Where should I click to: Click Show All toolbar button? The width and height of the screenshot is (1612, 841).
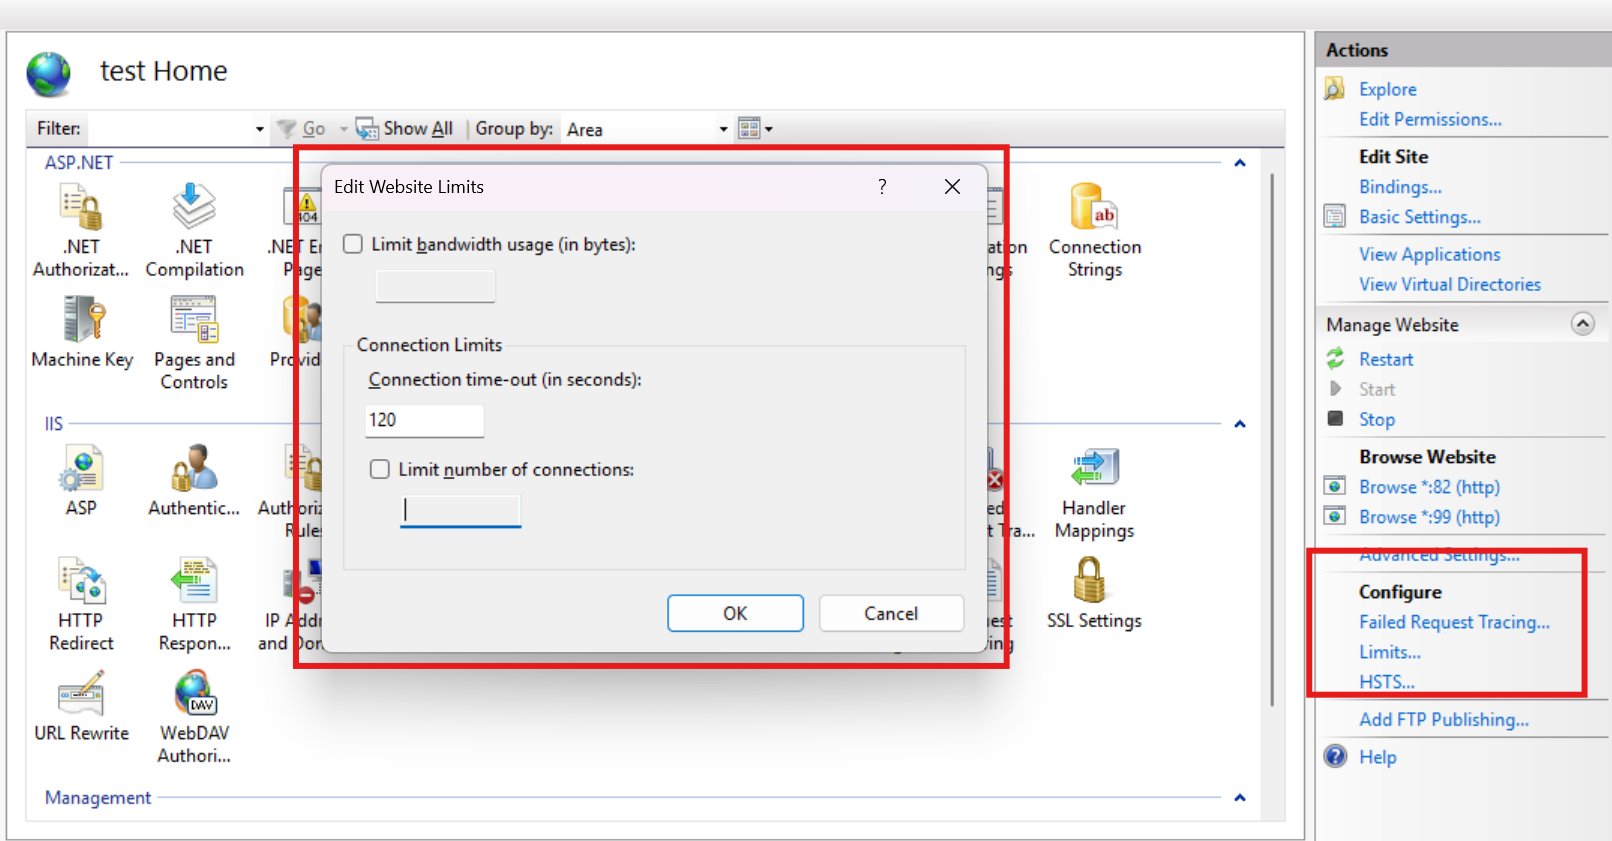coord(405,129)
